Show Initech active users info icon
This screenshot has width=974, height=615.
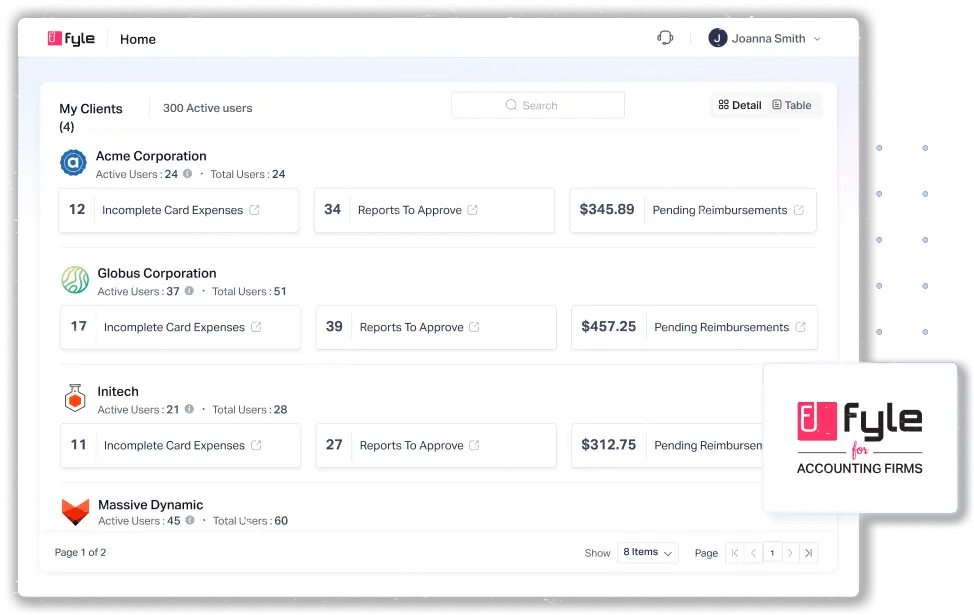point(189,409)
